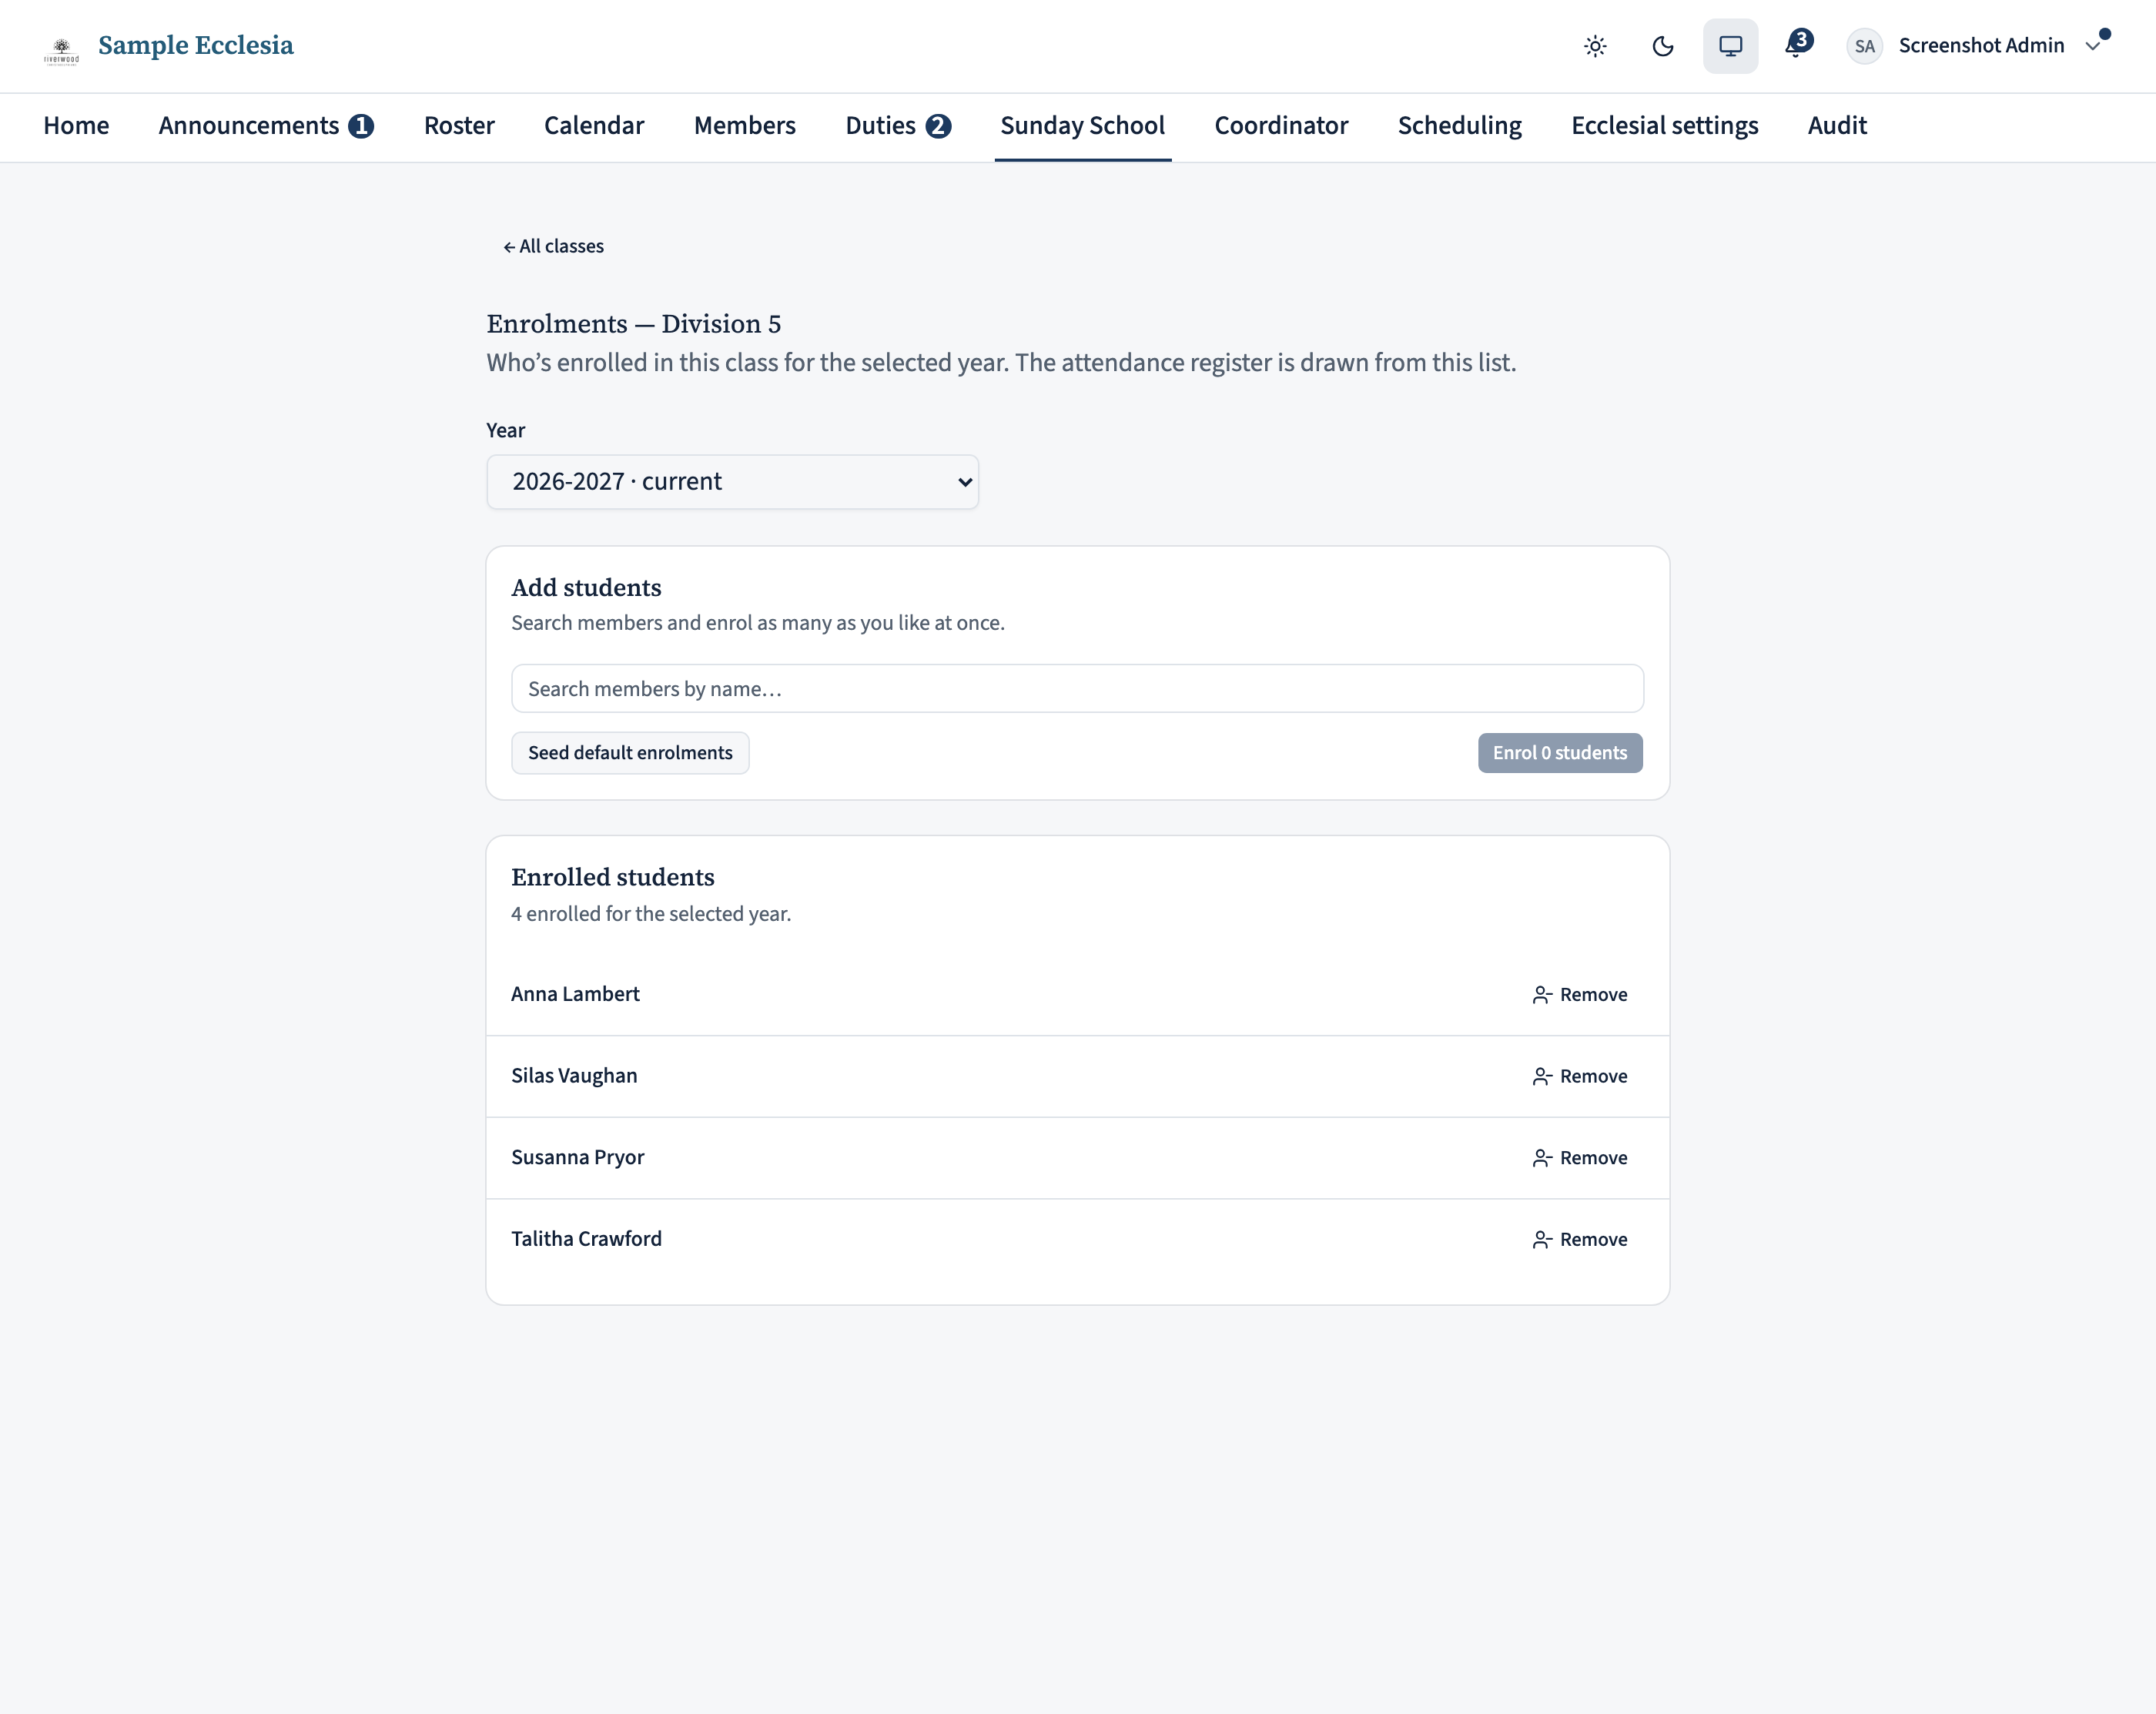
Task: Expand the Screenshot Admin account chevron
Action: tap(2092, 46)
